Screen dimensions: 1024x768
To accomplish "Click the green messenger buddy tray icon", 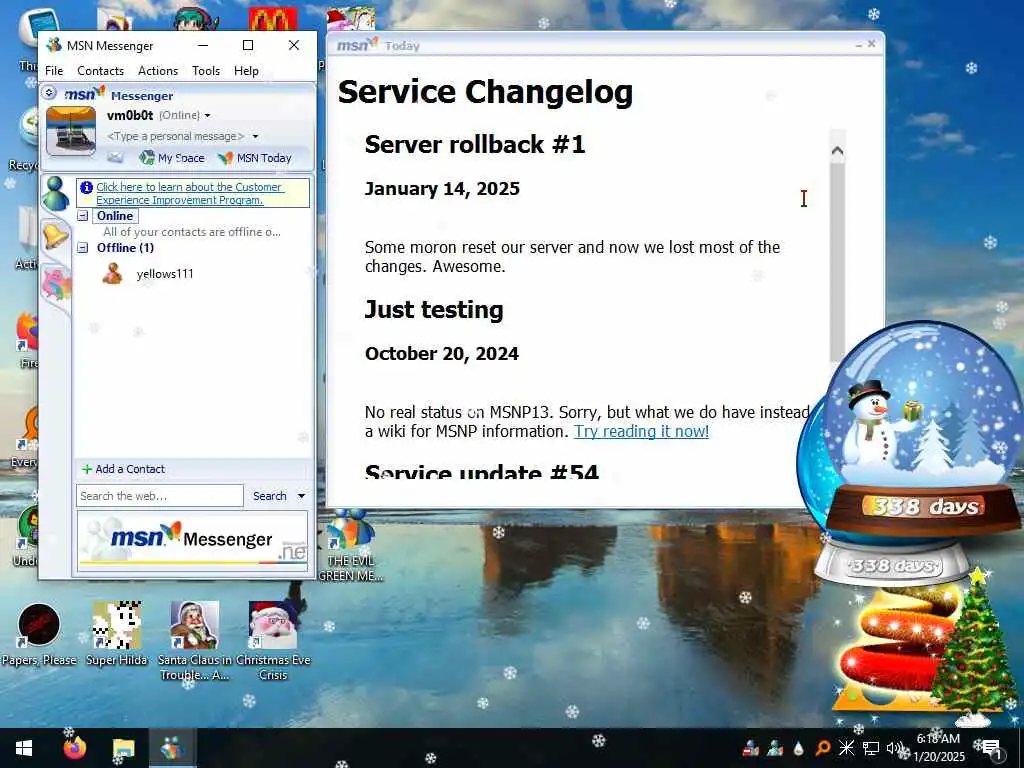I will [x=775, y=748].
